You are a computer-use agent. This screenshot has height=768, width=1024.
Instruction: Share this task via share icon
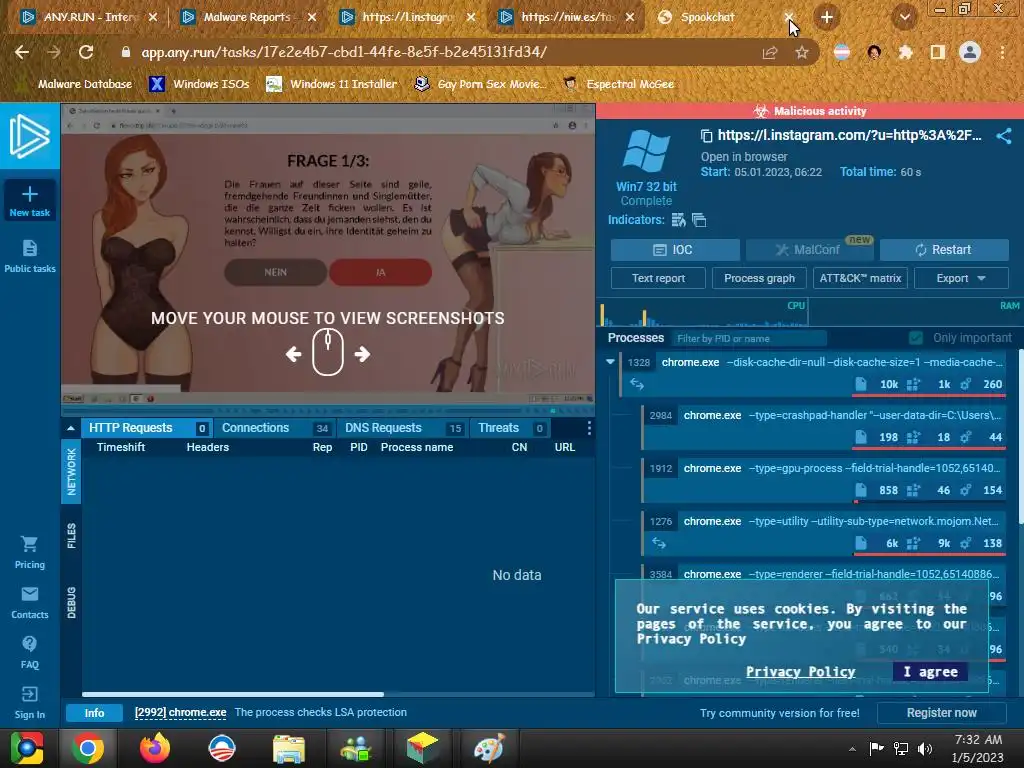tap(1004, 136)
